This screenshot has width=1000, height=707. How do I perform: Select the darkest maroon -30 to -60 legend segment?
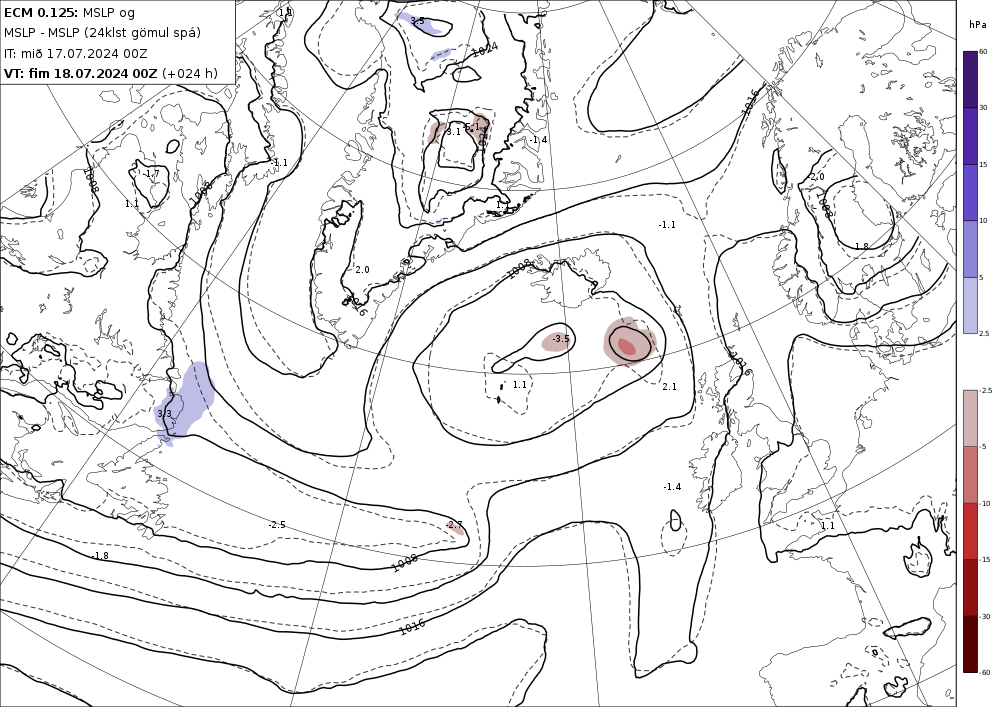(970, 644)
